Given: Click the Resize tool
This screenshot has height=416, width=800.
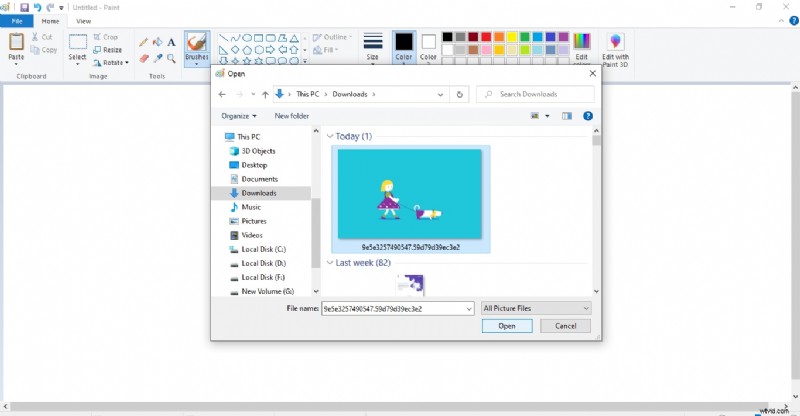Looking at the screenshot, I should [x=108, y=50].
